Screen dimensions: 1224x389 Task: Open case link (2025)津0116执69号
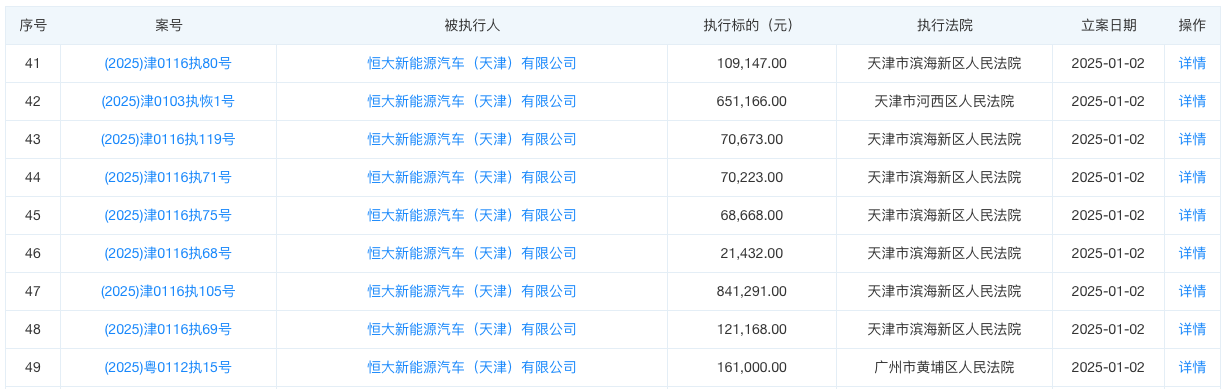(x=168, y=329)
